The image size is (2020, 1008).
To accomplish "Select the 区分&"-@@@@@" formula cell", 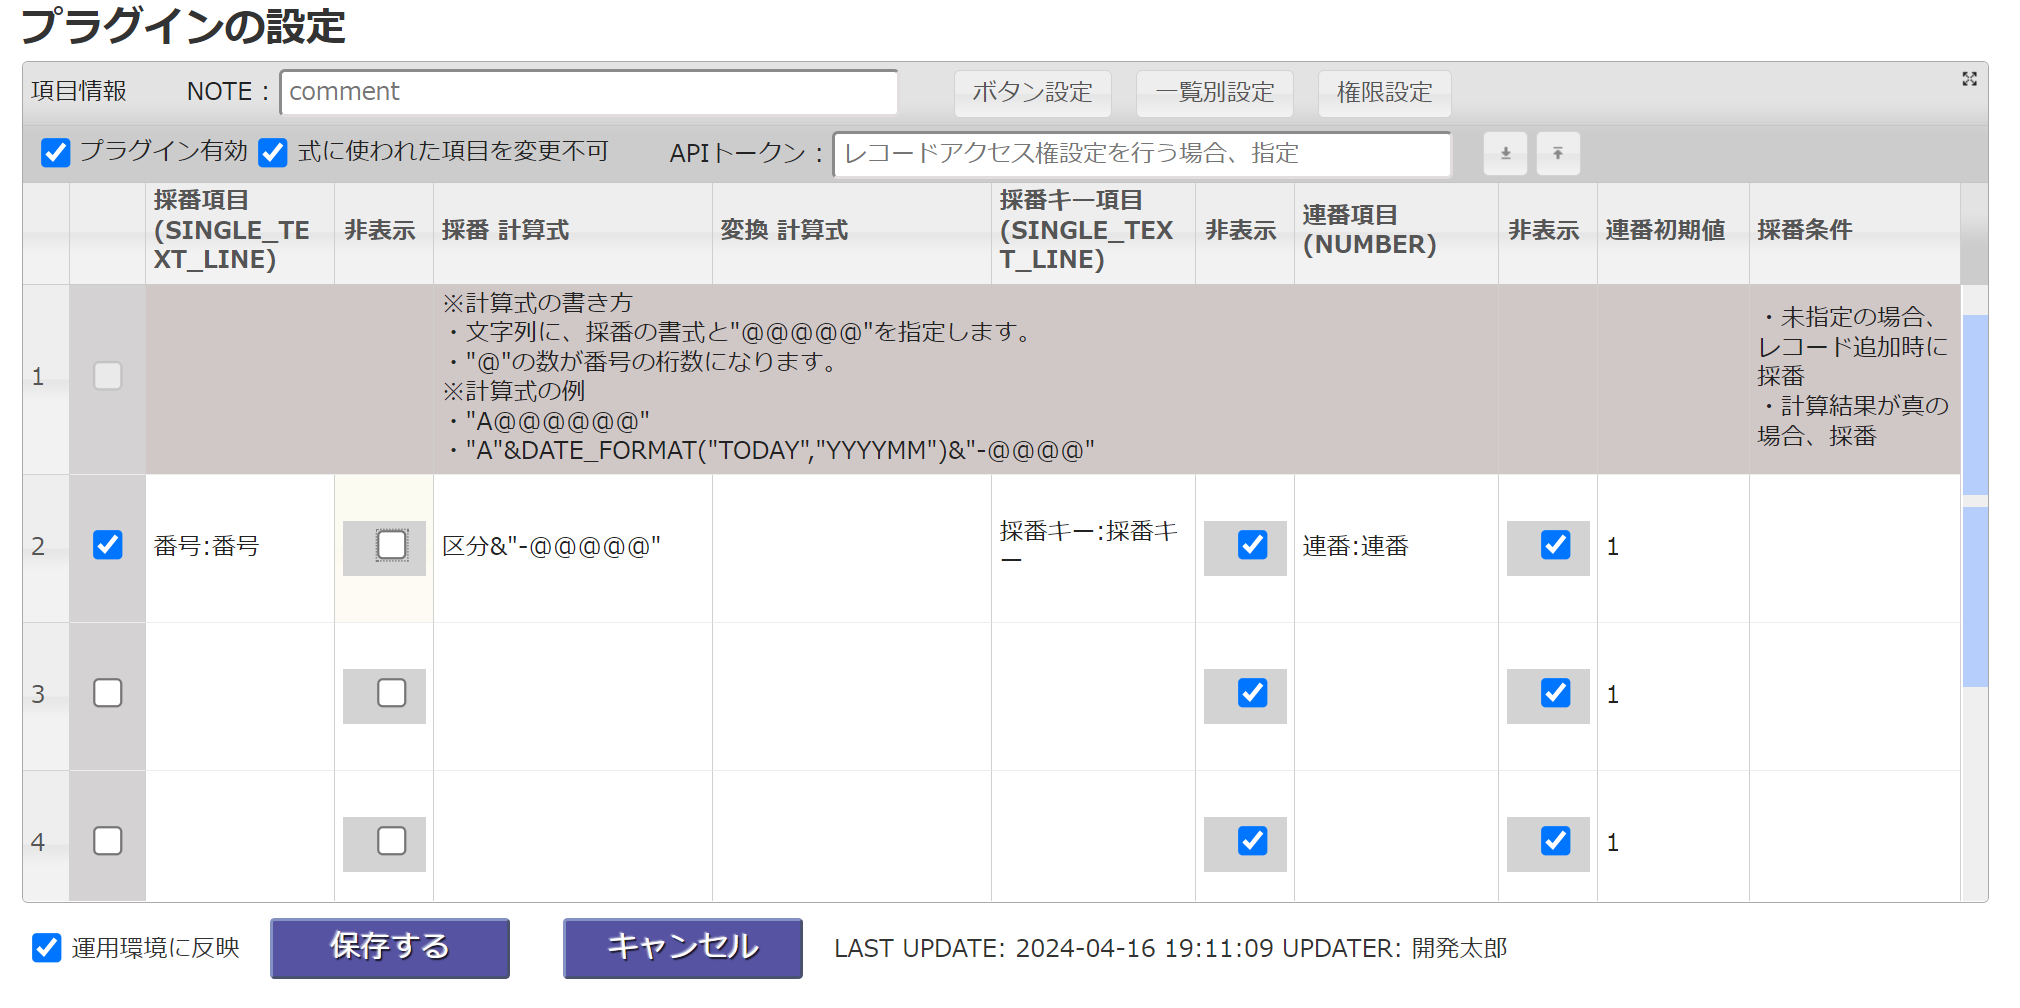I will pos(573,548).
